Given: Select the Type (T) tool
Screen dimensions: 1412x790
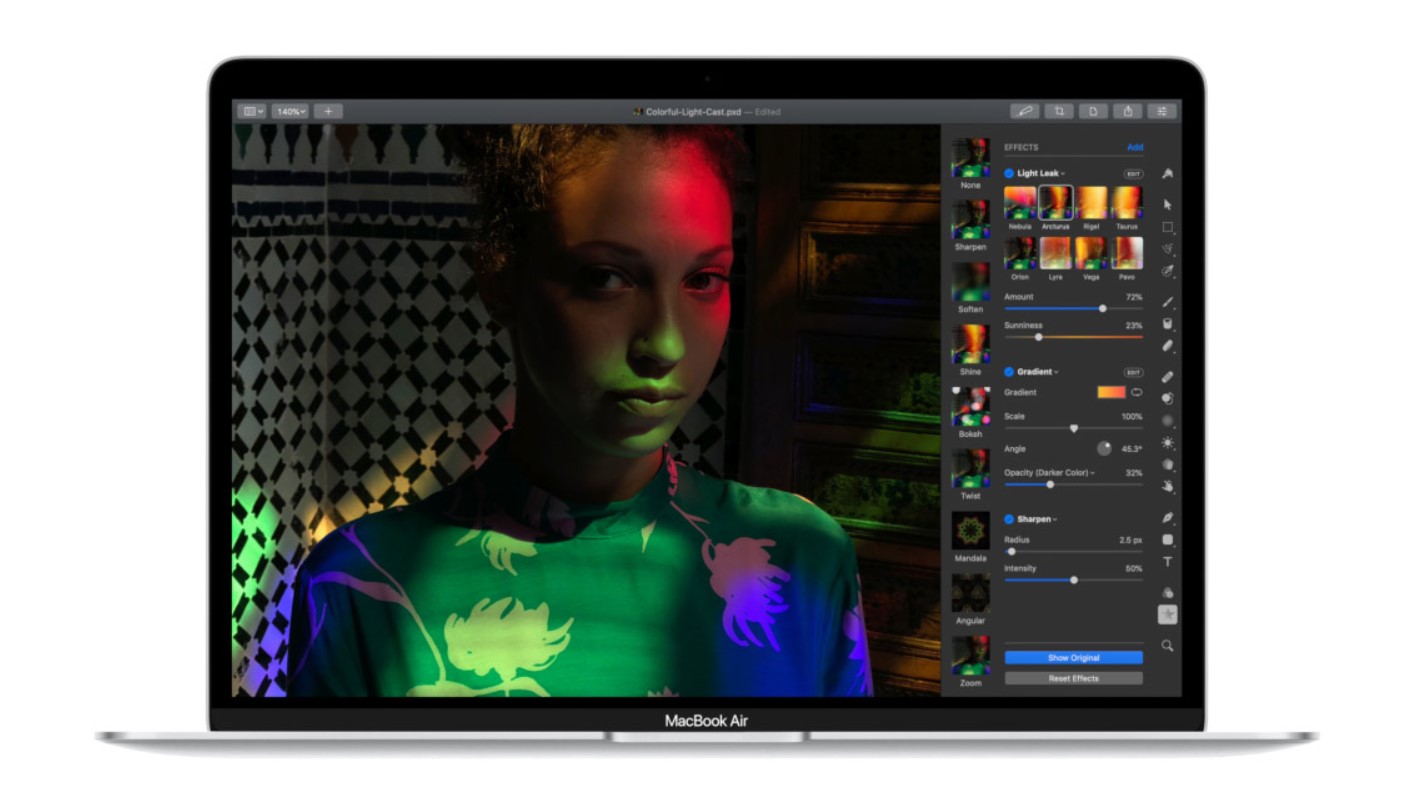Looking at the screenshot, I should coord(1167,563).
